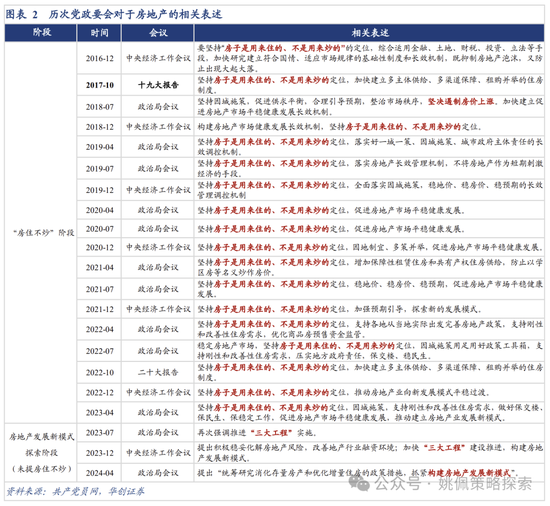Click the red text 坚决遏制房价上涨

[x=461, y=102]
